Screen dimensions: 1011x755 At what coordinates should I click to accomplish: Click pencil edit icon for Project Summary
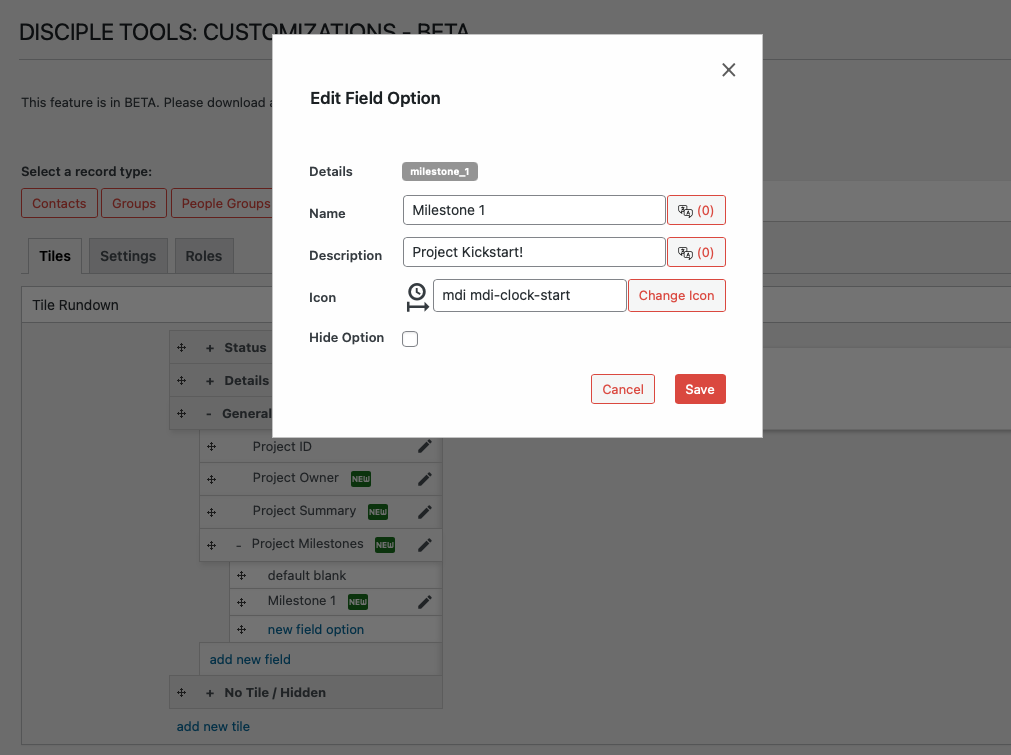coord(425,512)
